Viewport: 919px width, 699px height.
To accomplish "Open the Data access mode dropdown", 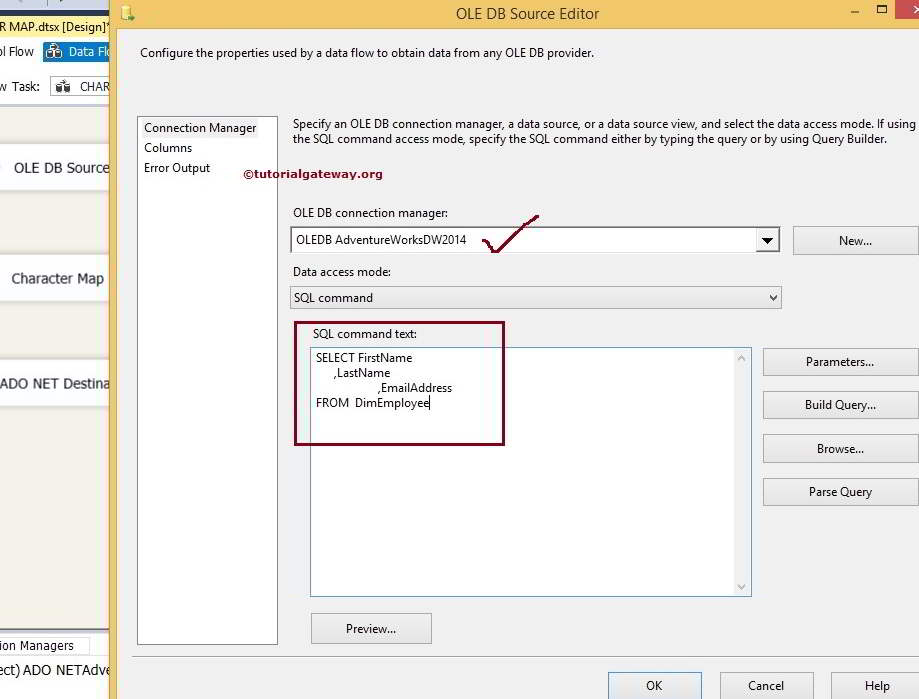I will [x=772, y=297].
